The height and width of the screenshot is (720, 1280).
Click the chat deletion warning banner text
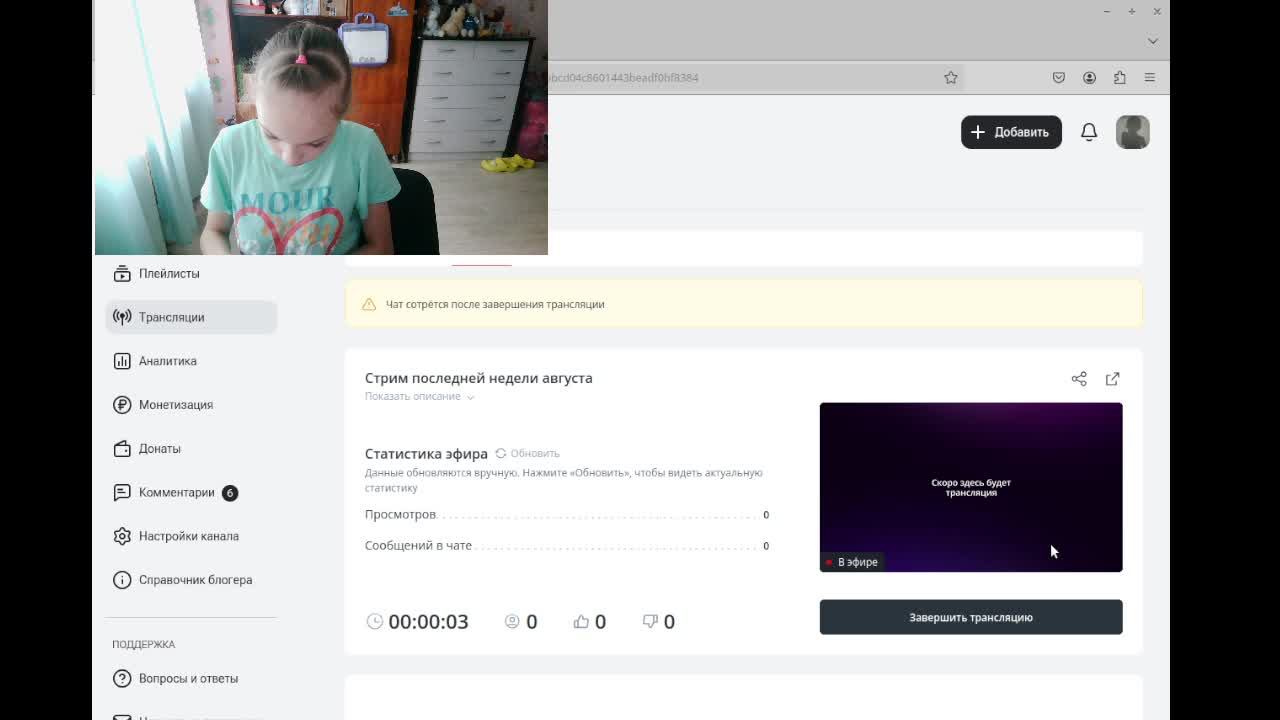coord(495,304)
